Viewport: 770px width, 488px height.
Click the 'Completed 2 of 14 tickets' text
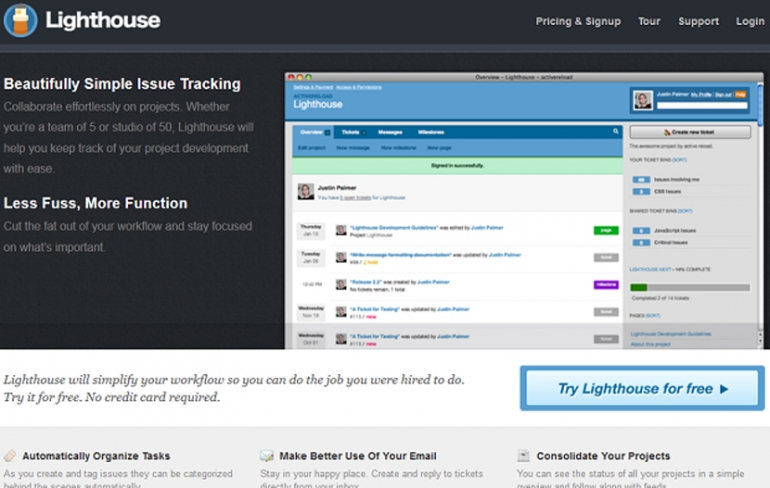tap(660, 298)
